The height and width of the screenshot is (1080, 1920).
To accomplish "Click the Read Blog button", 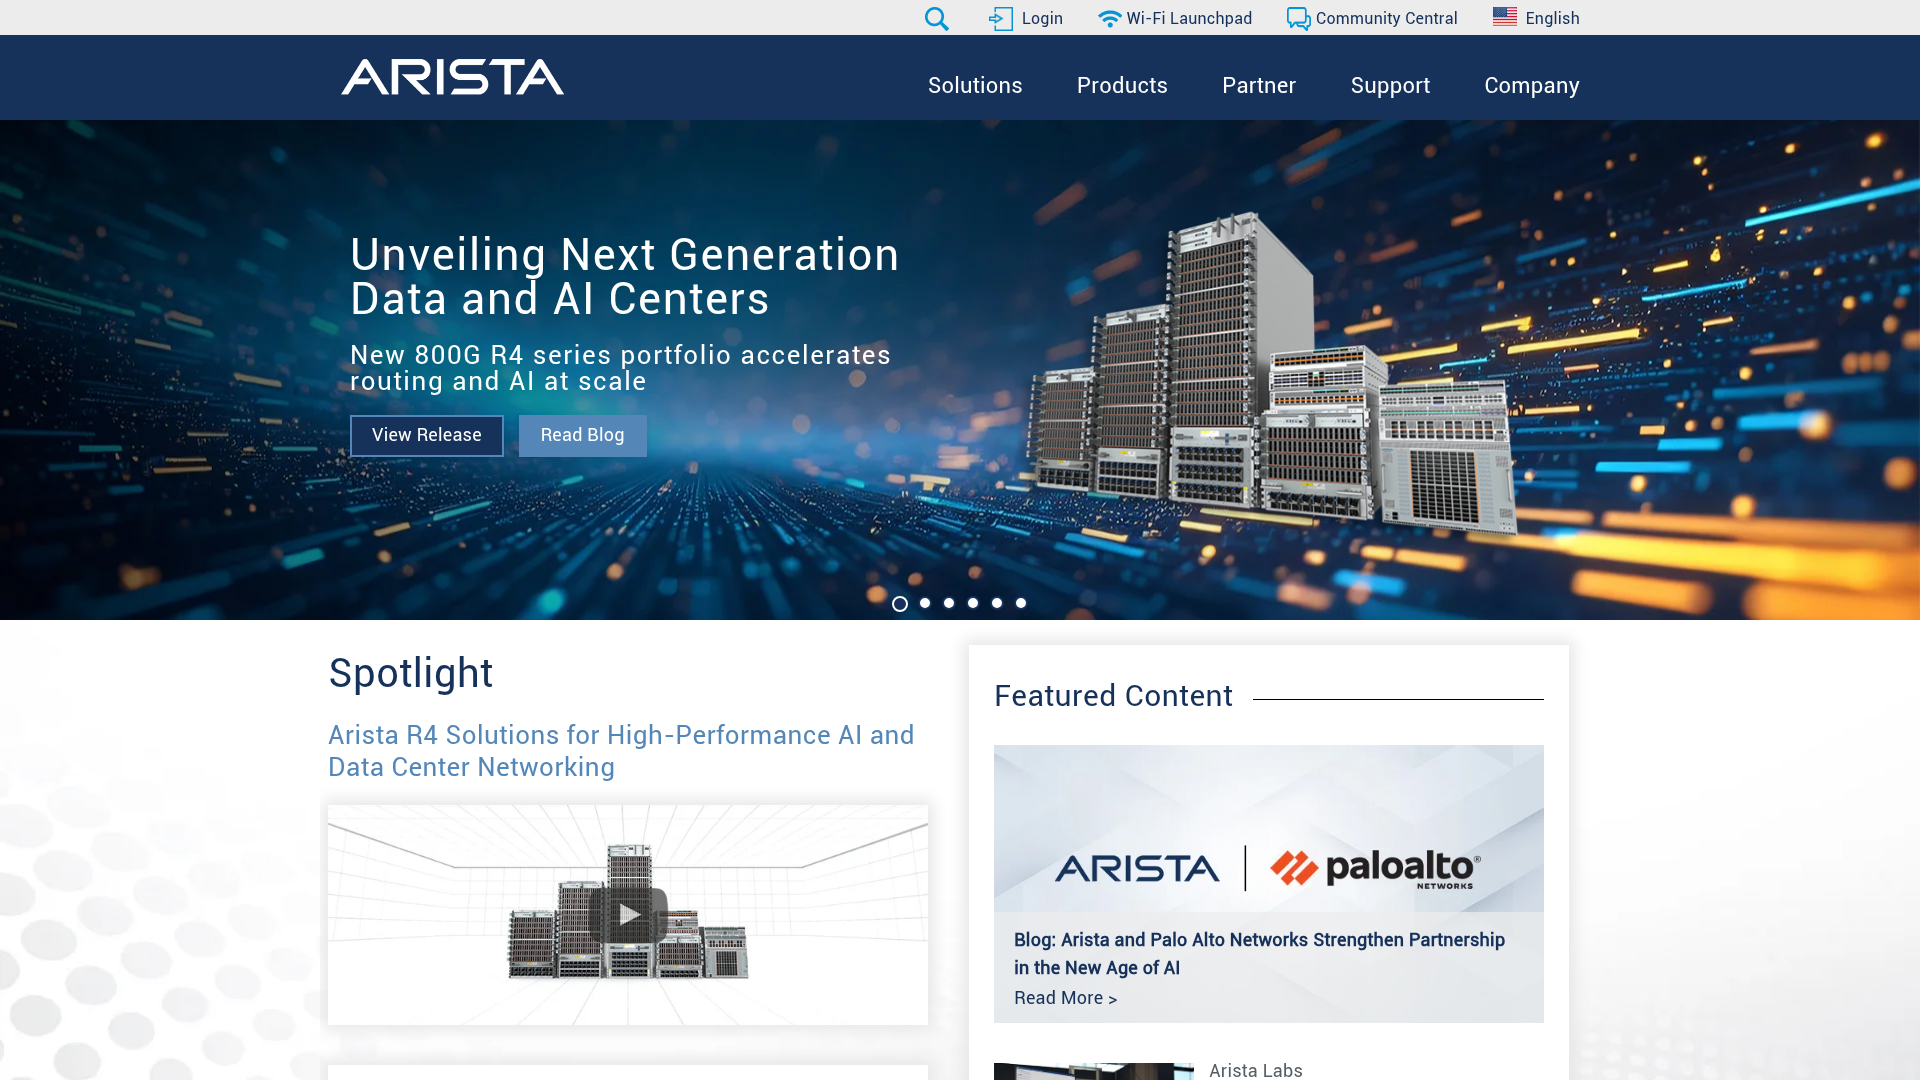I will coord(582,435).
